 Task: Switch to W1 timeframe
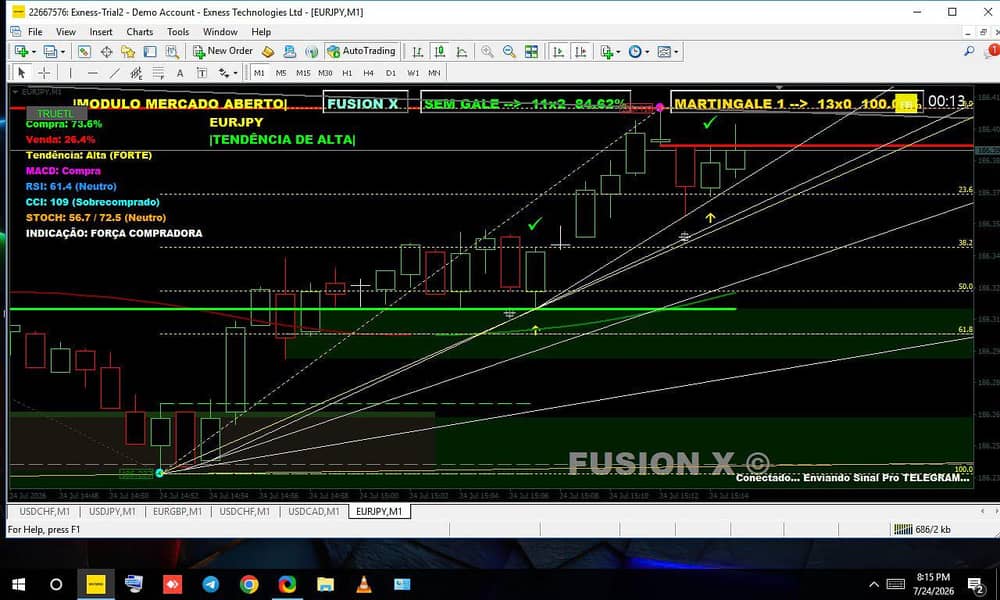(x=413, y=73)
